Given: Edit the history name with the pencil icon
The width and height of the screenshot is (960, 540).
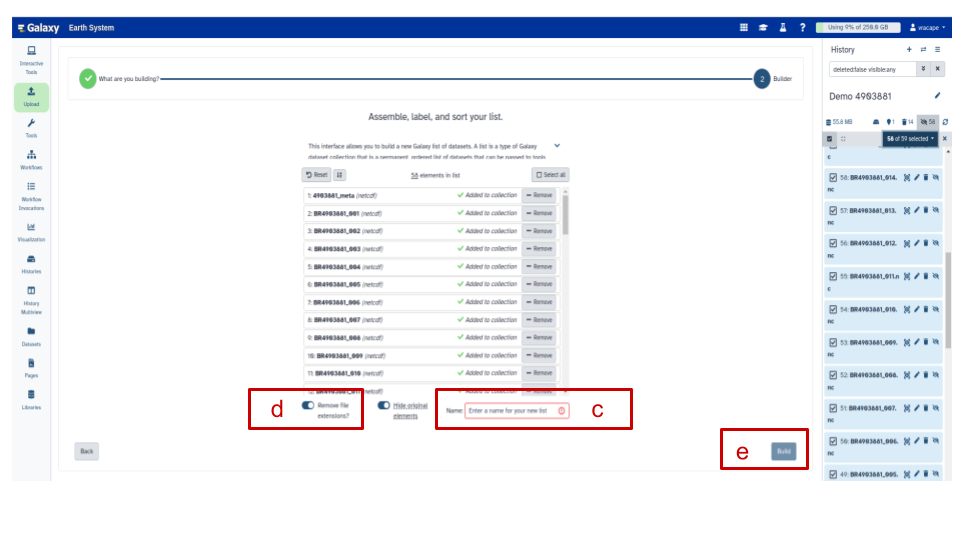Looking at the screenshot, I should [937, 96].
